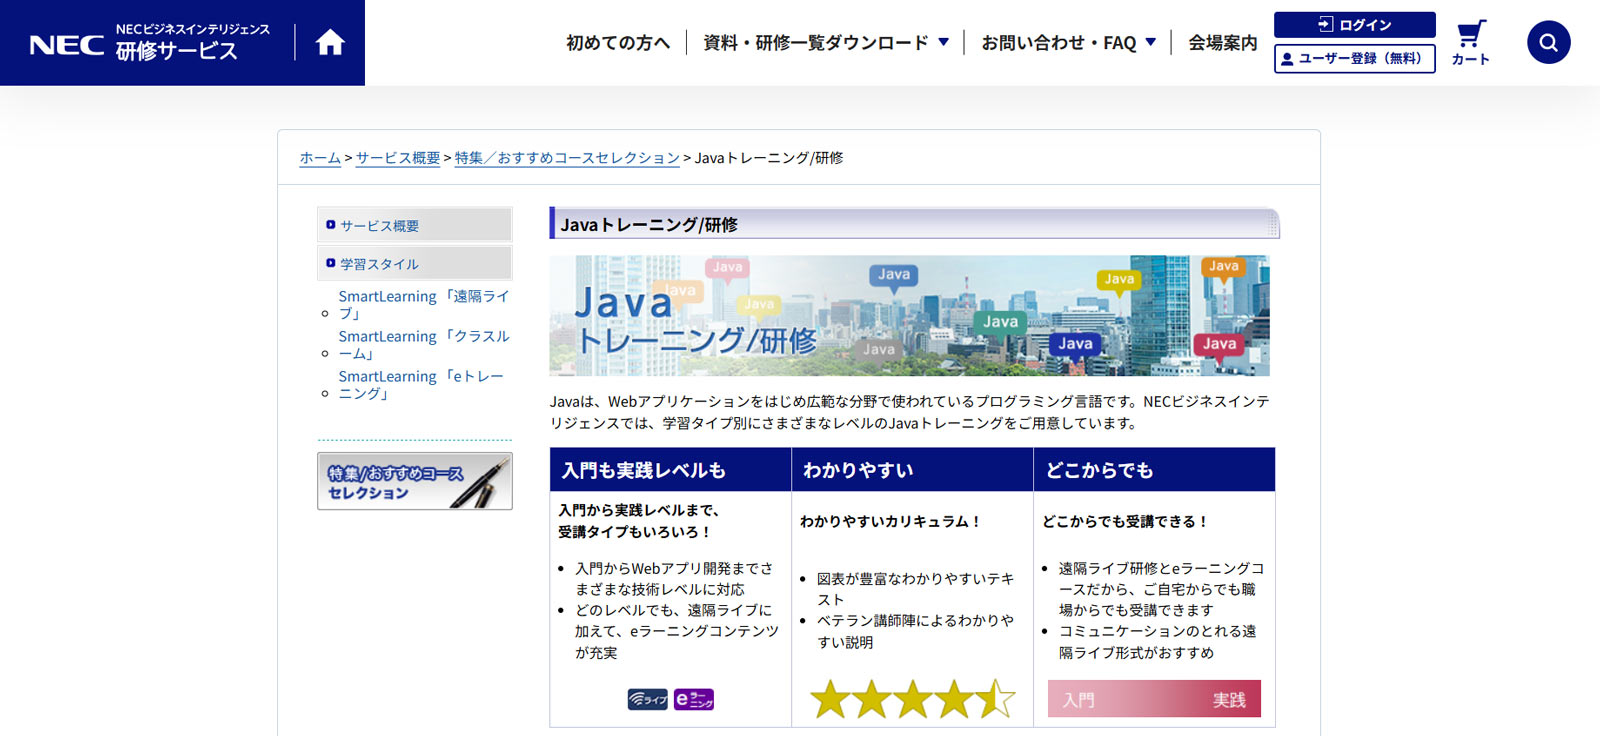
Task: Open 特集／おすすめコースセレクション breadcrumb link
Action: pos(567,158)
